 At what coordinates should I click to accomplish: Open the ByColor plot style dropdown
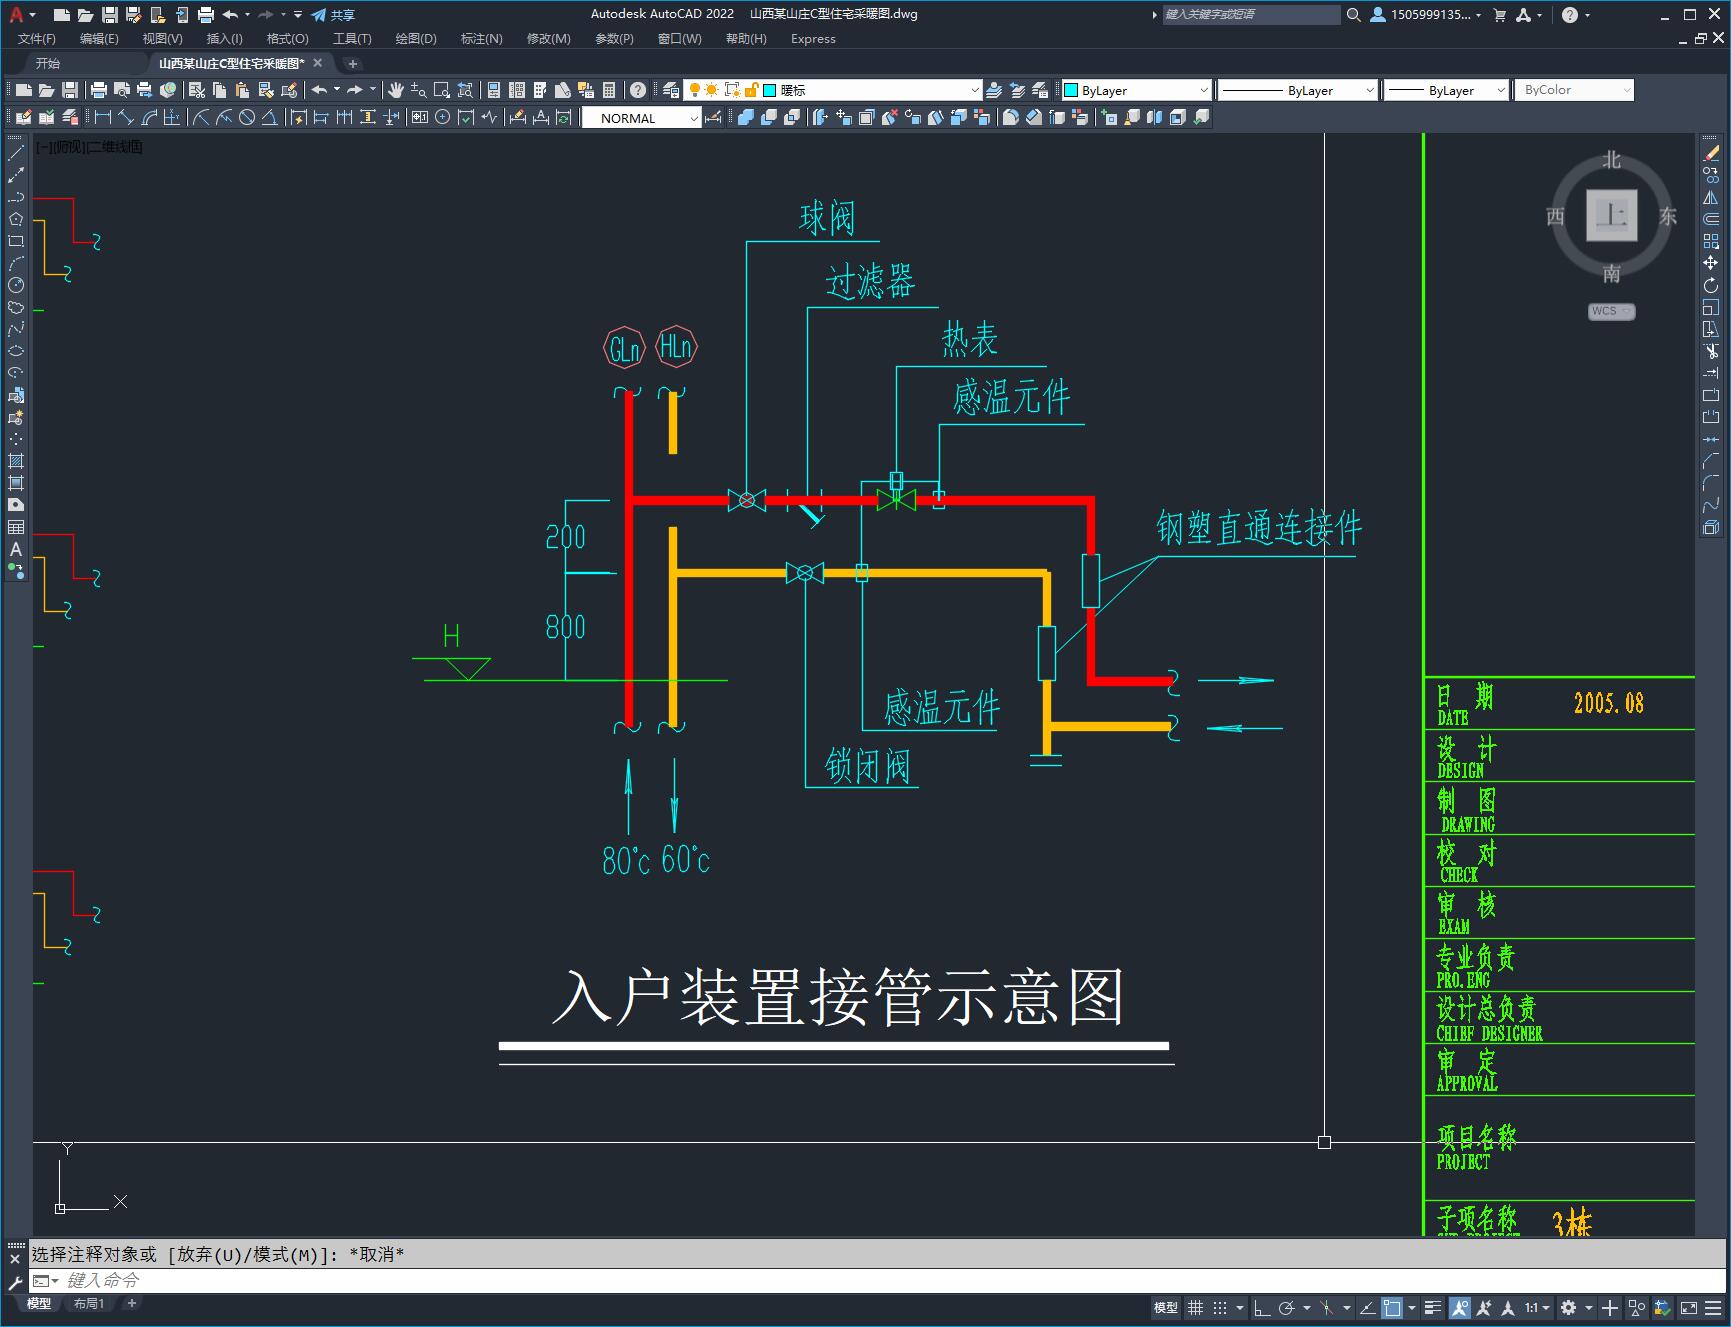coord(1574,90)
